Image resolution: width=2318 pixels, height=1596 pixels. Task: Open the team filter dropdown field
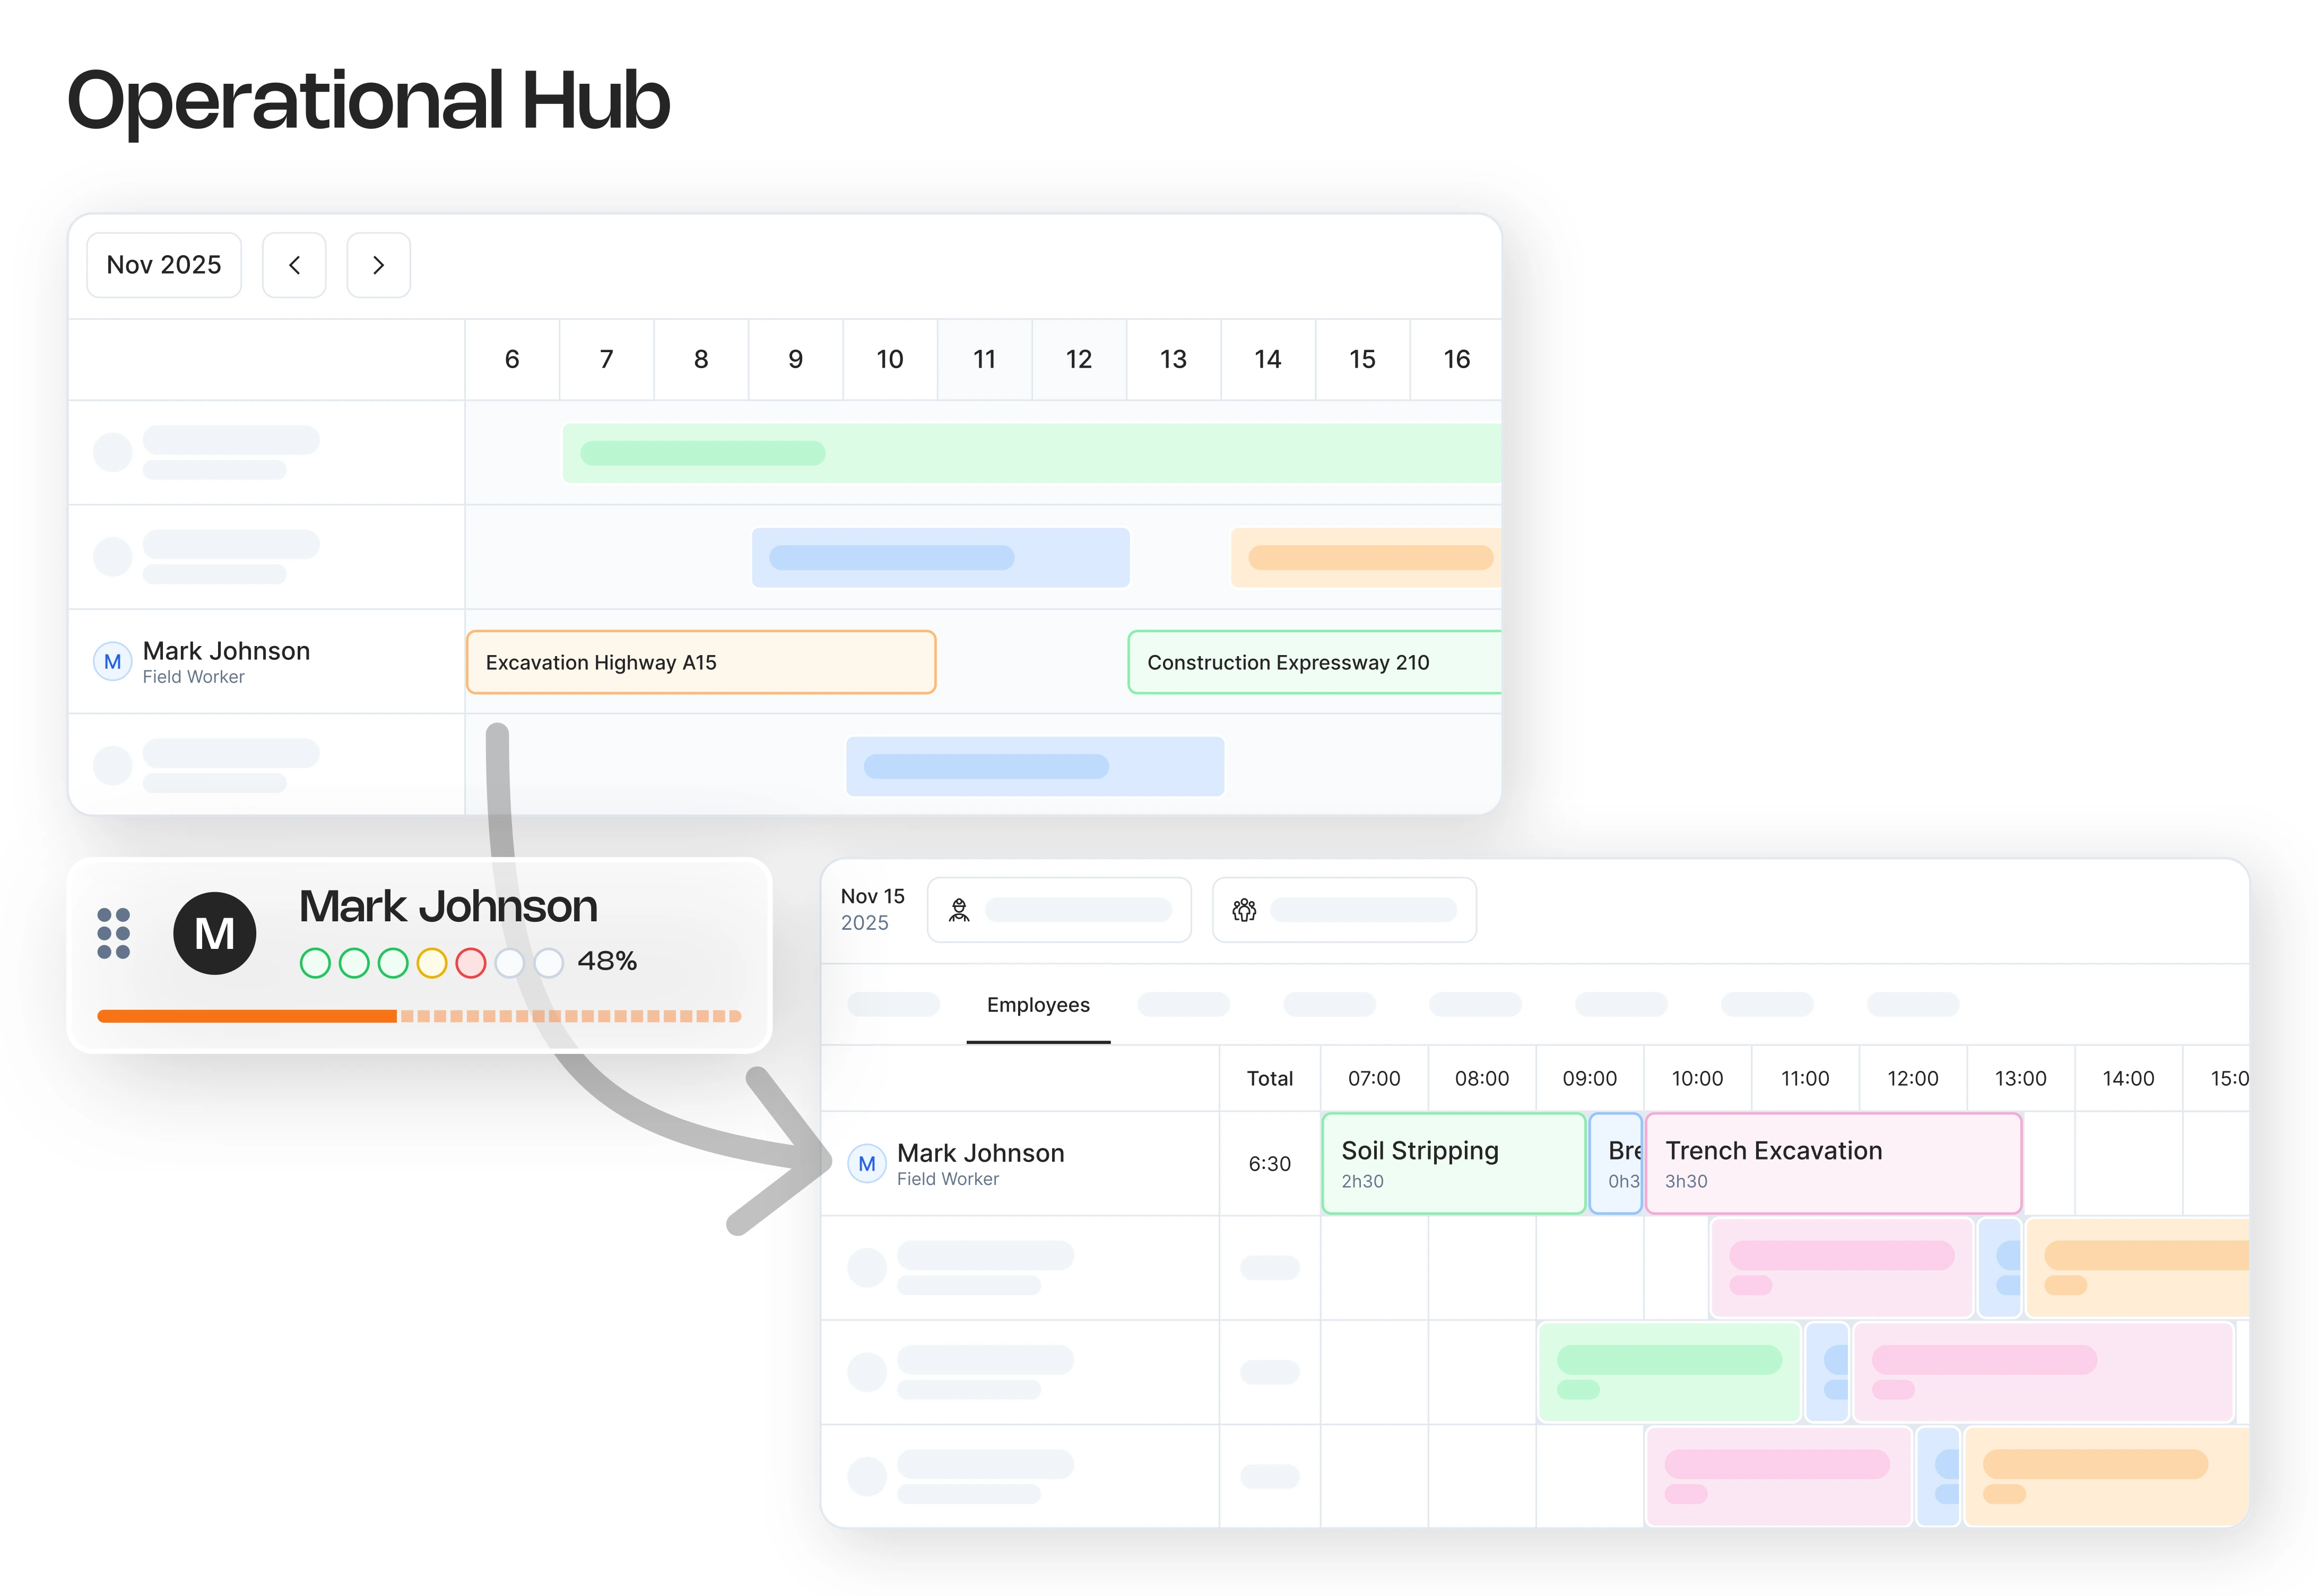pyautogui.click(x=1361, y=910)
